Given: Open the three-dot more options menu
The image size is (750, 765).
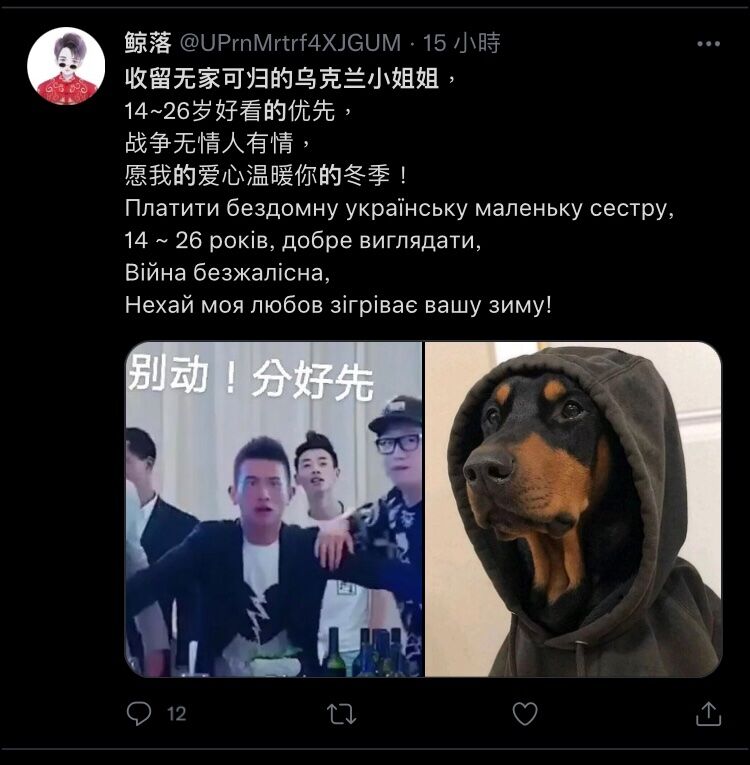Looking at the screenshot, I should point(709,43).
